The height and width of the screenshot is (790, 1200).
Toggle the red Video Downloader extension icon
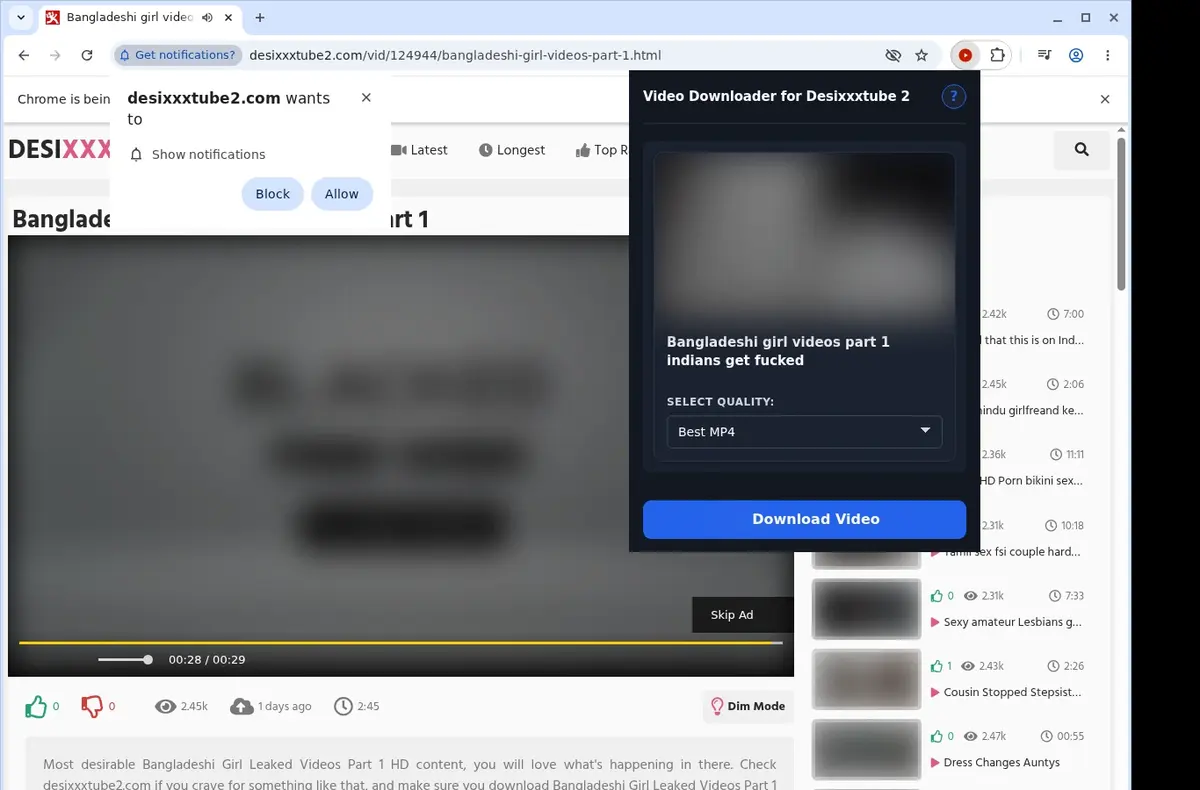click(965, 56)
